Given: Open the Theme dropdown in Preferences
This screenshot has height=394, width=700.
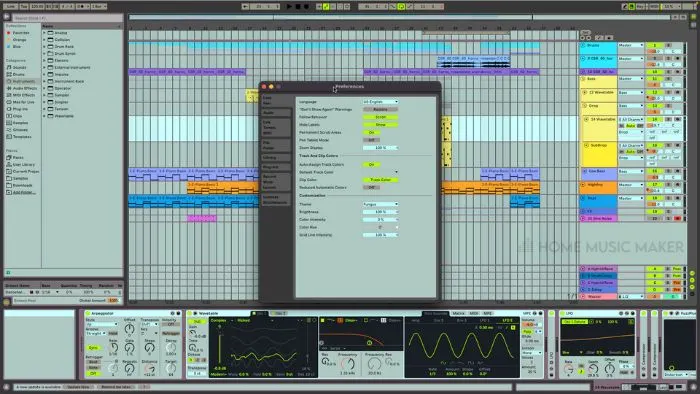Looking at the screenshot, I should 380,204.
